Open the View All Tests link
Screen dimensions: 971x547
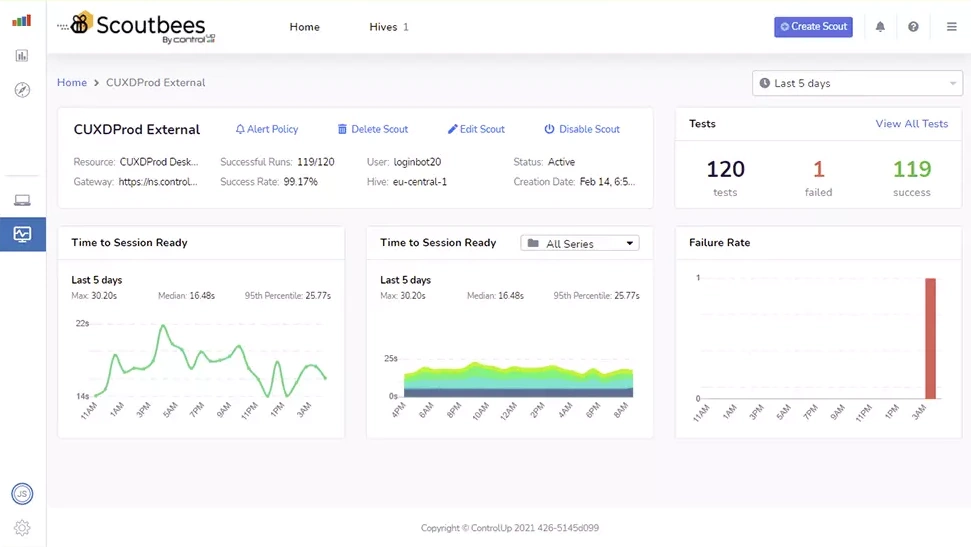911,124
